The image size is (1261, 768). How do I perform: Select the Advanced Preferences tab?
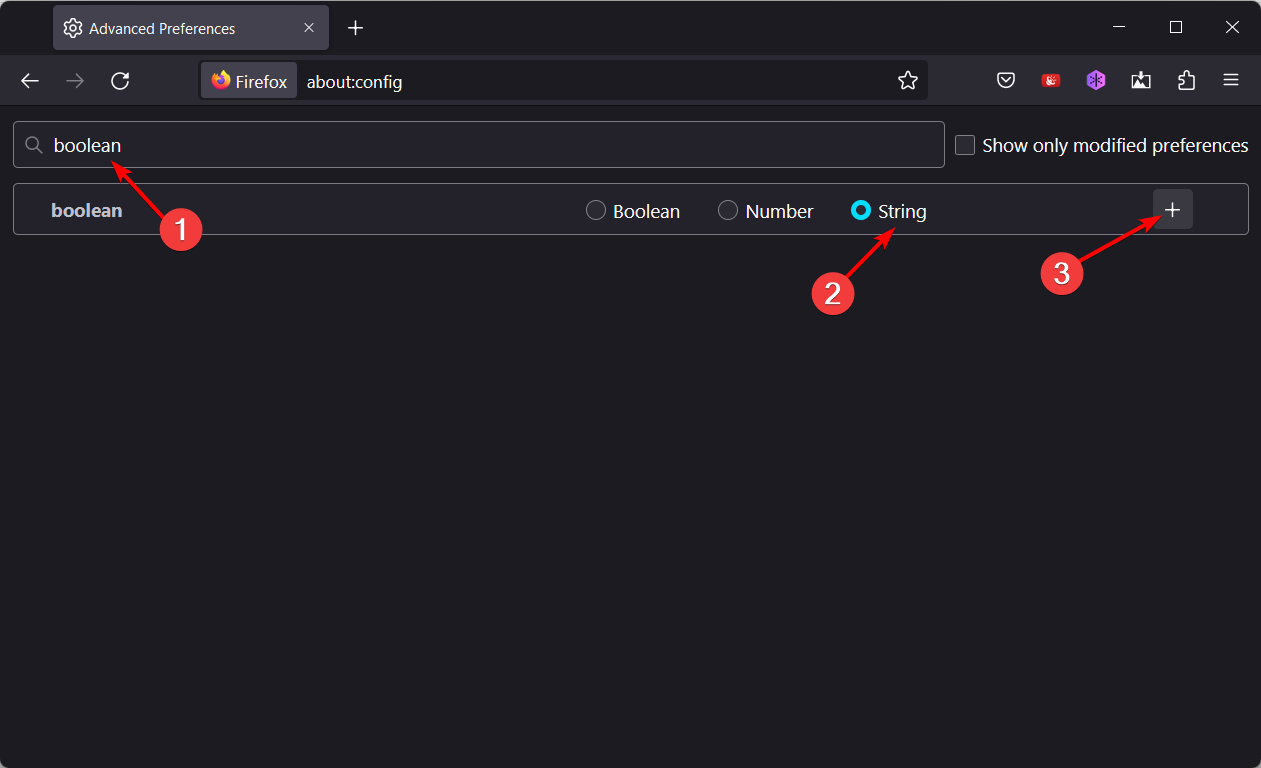coord(191,28)
